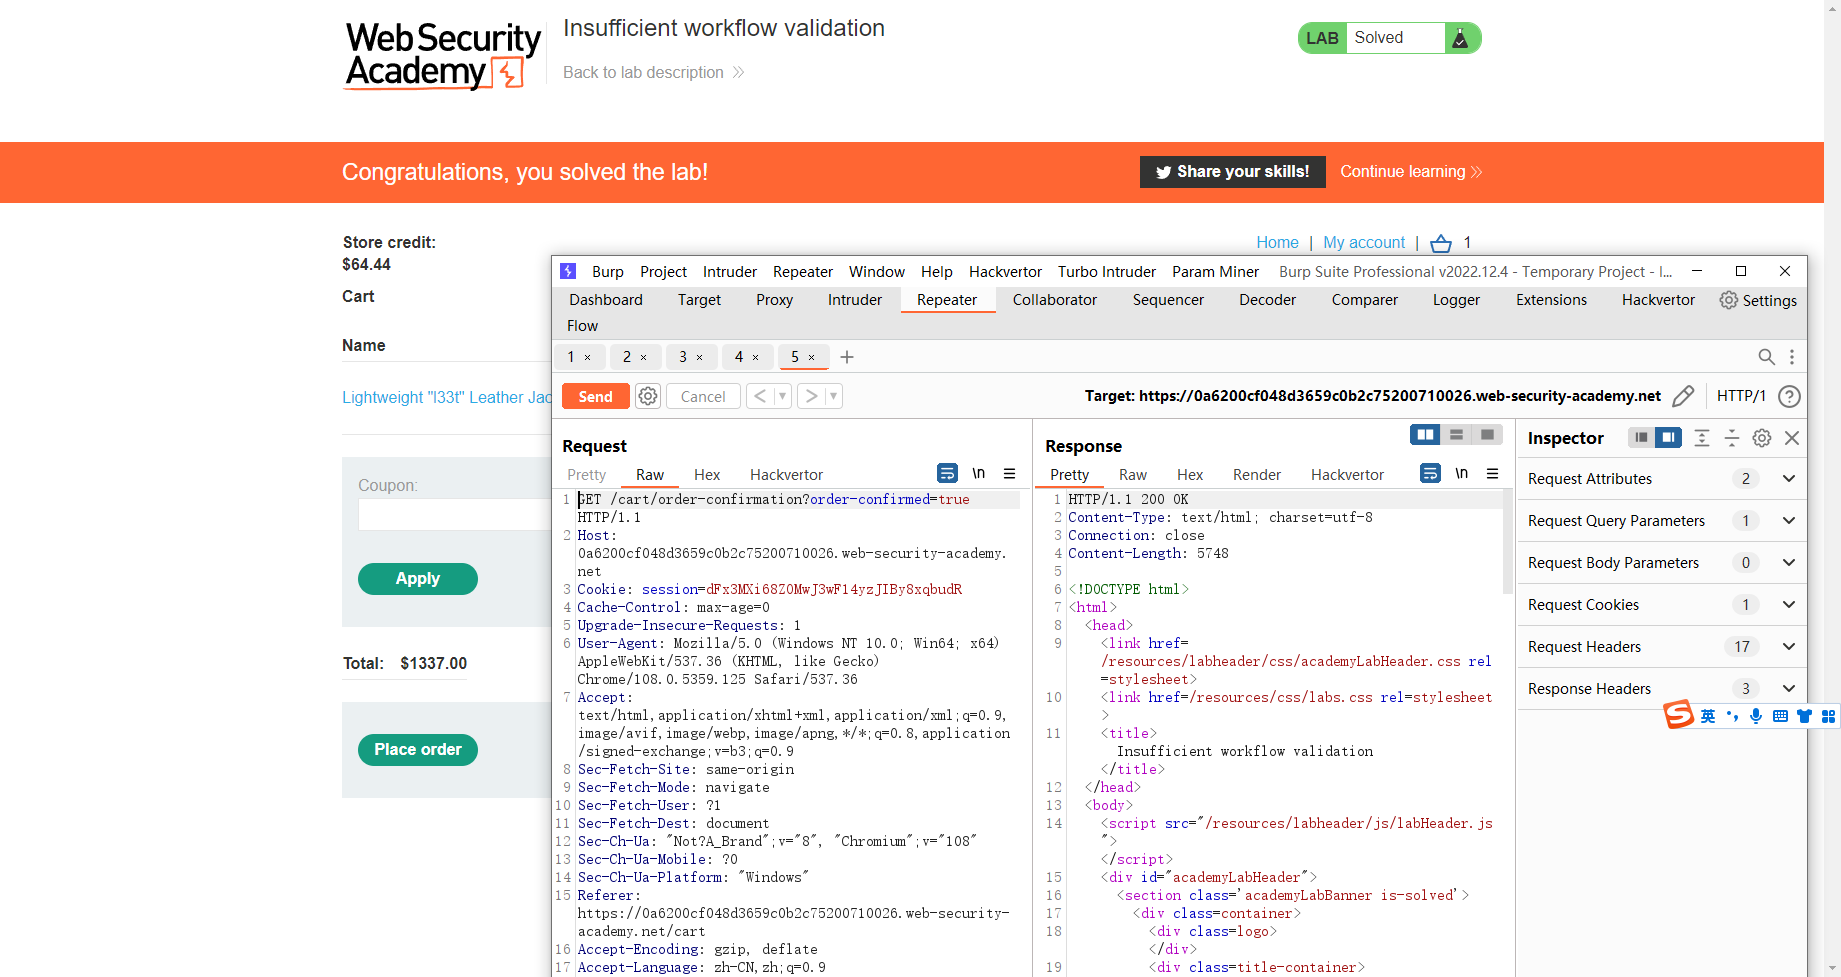Open Back to lab description link
Screen dimensions: 1841x977
pos(653,72)
